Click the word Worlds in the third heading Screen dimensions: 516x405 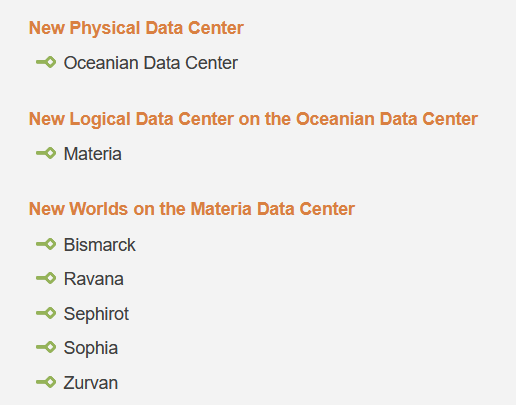click(99, 209)
